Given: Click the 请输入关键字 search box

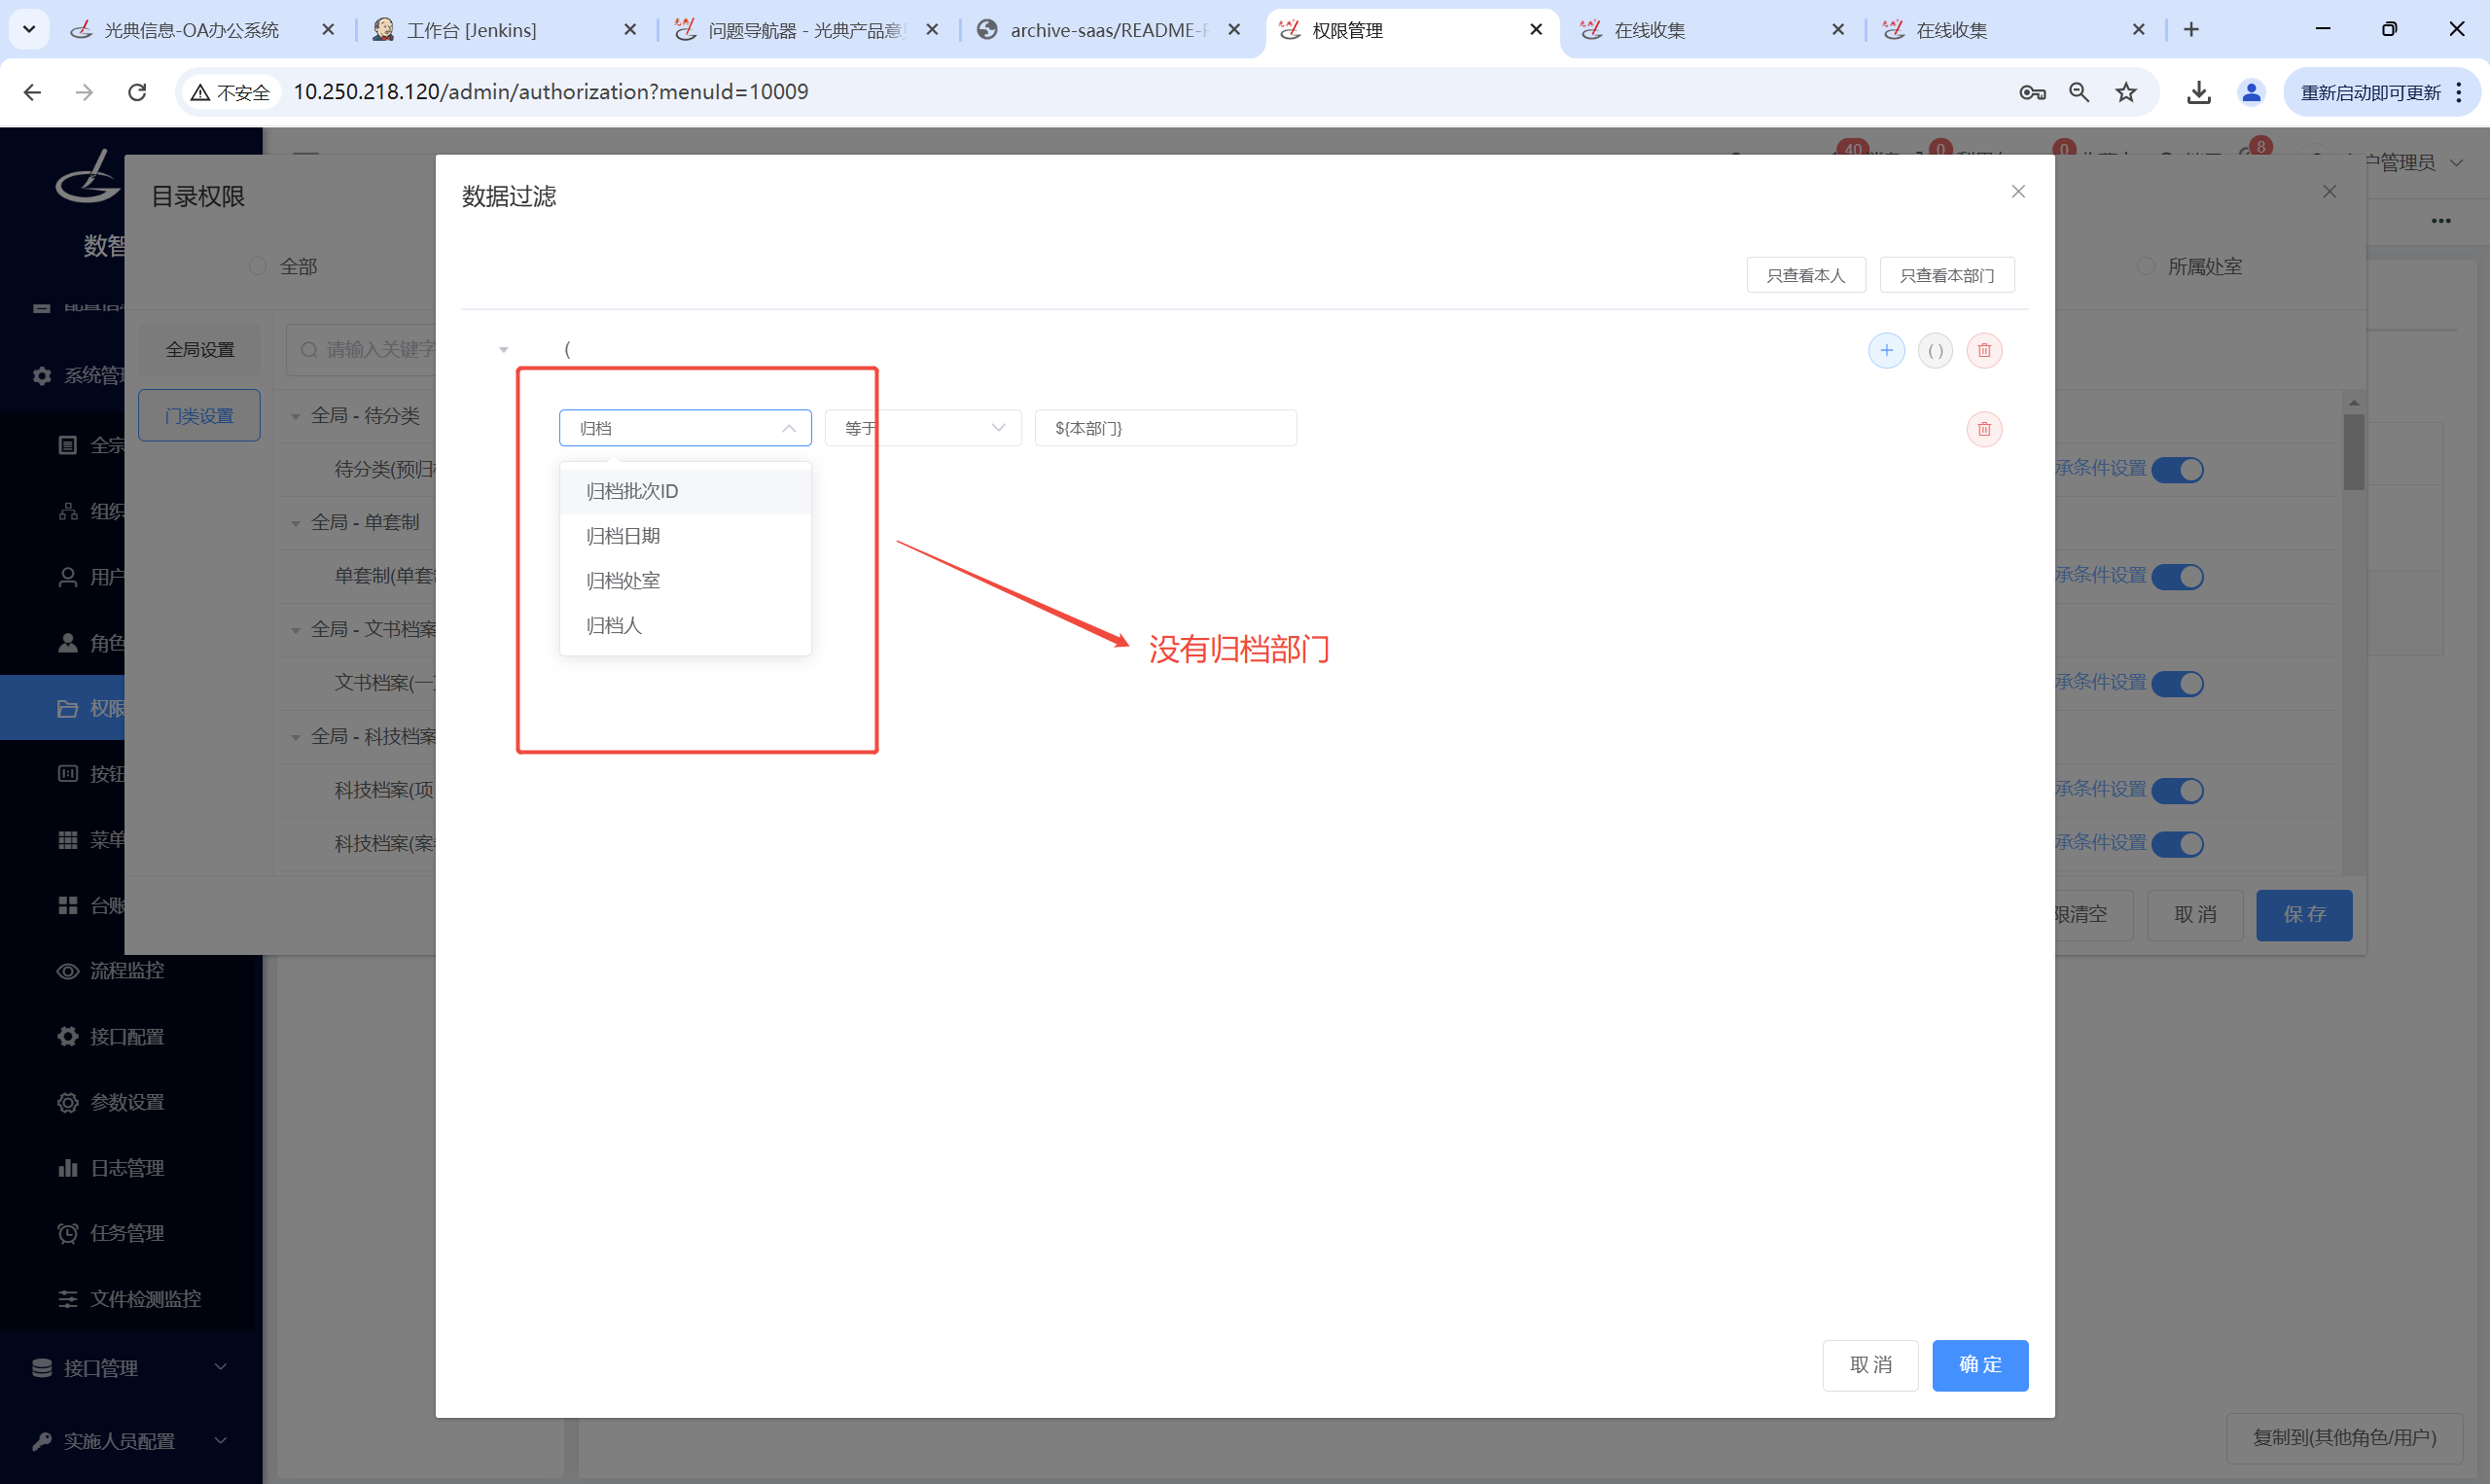Looking at the screenshot, I should coord(362,349).
